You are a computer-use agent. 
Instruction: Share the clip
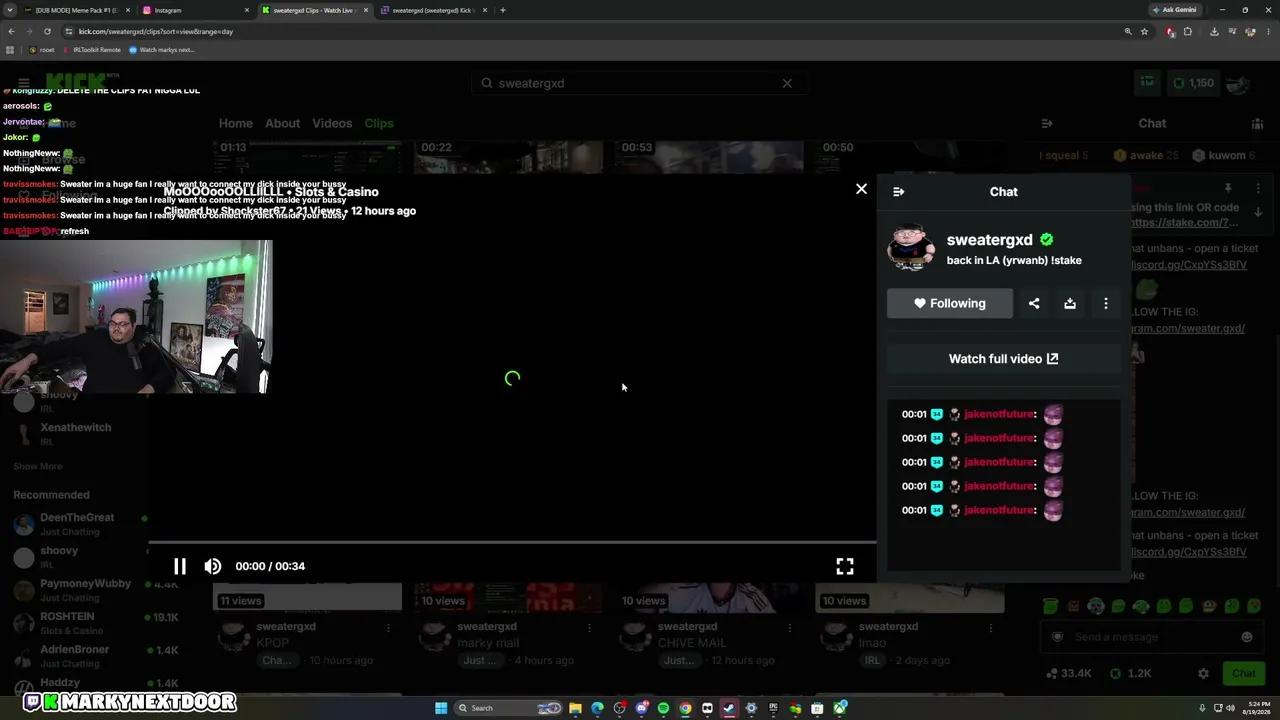[1034, 303]
